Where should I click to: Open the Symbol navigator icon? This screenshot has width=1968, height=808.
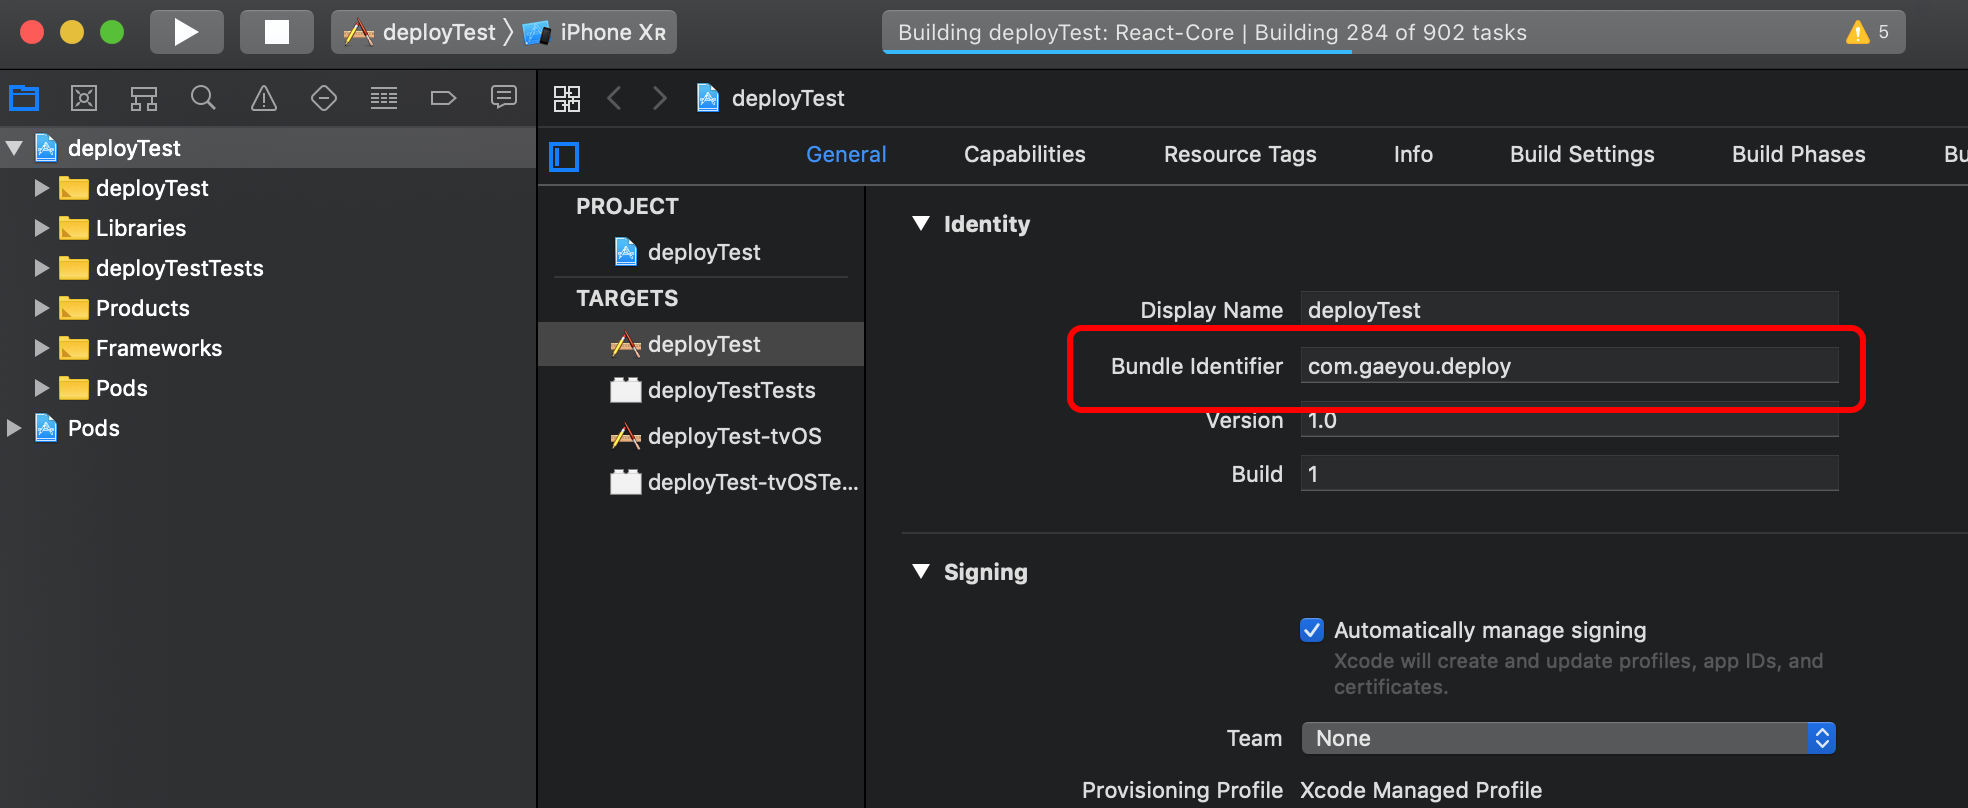click(x=144, y=98)
